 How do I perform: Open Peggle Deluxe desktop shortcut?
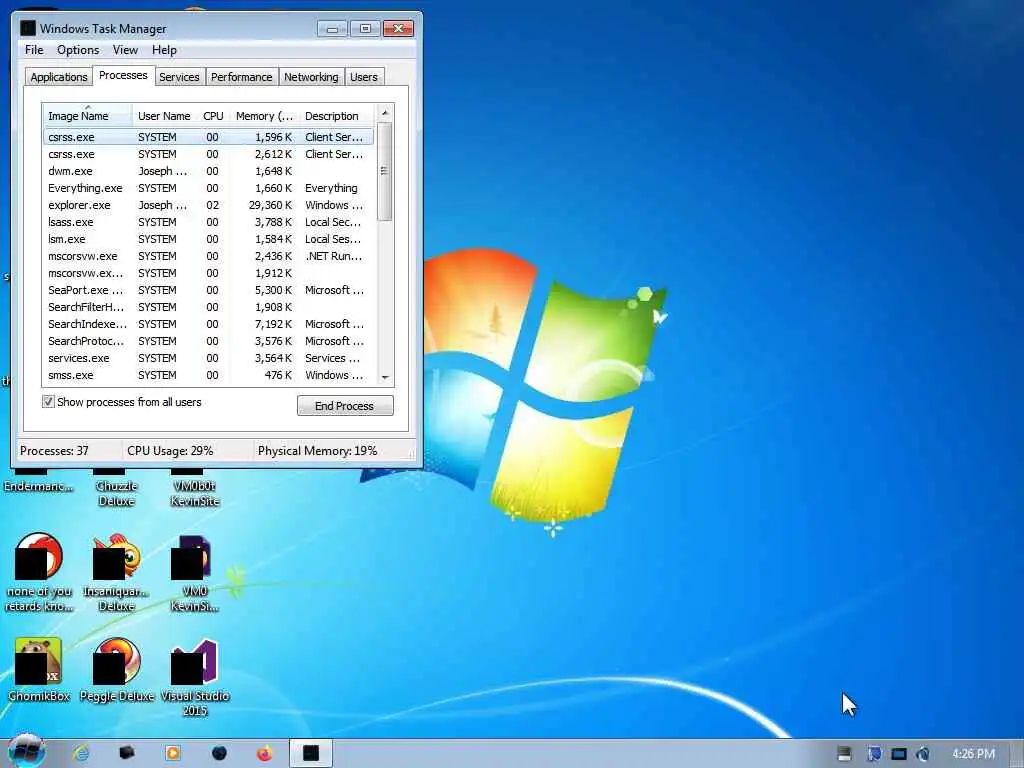pyautogui.click(x=116, y=670)
